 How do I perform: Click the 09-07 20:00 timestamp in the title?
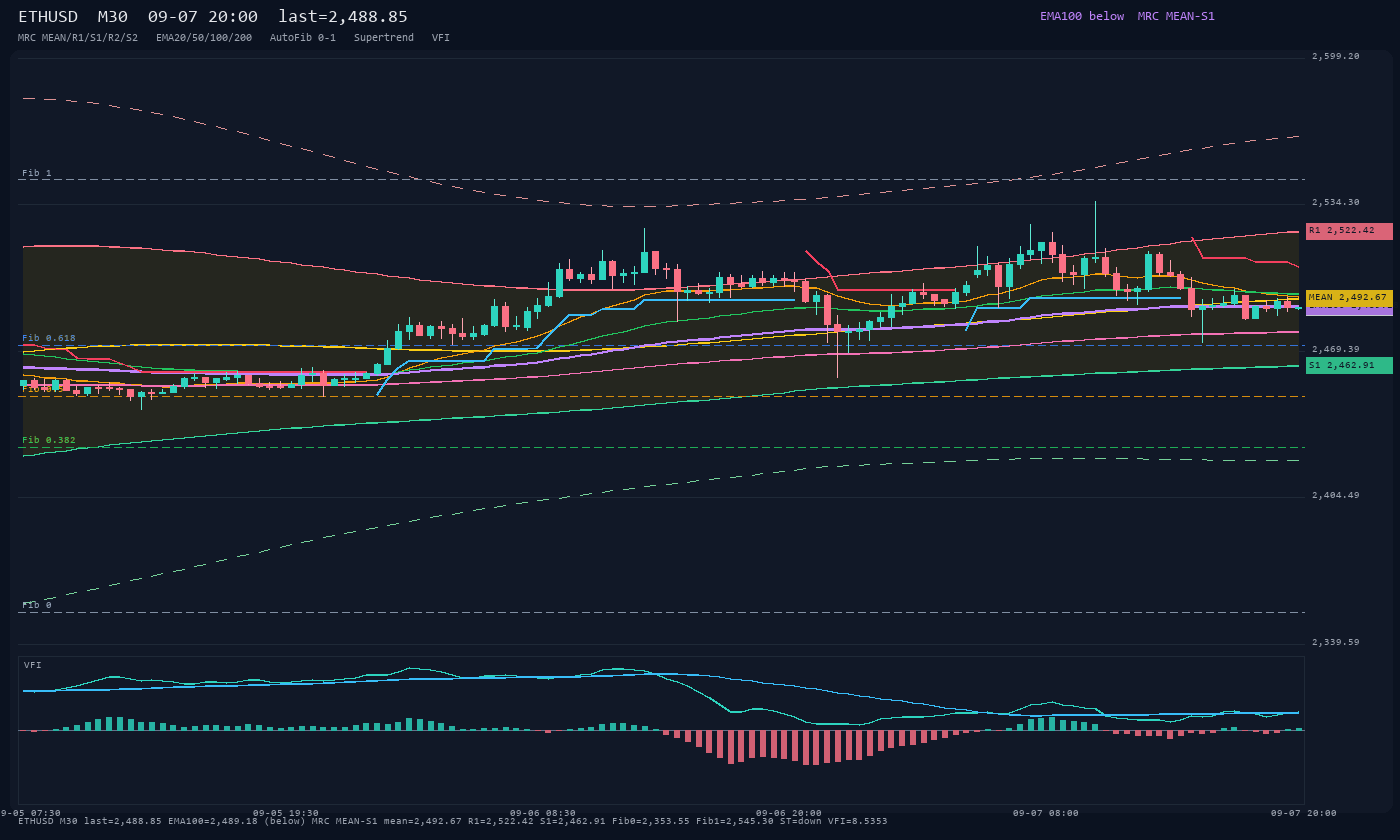click(x=203, y=17)
